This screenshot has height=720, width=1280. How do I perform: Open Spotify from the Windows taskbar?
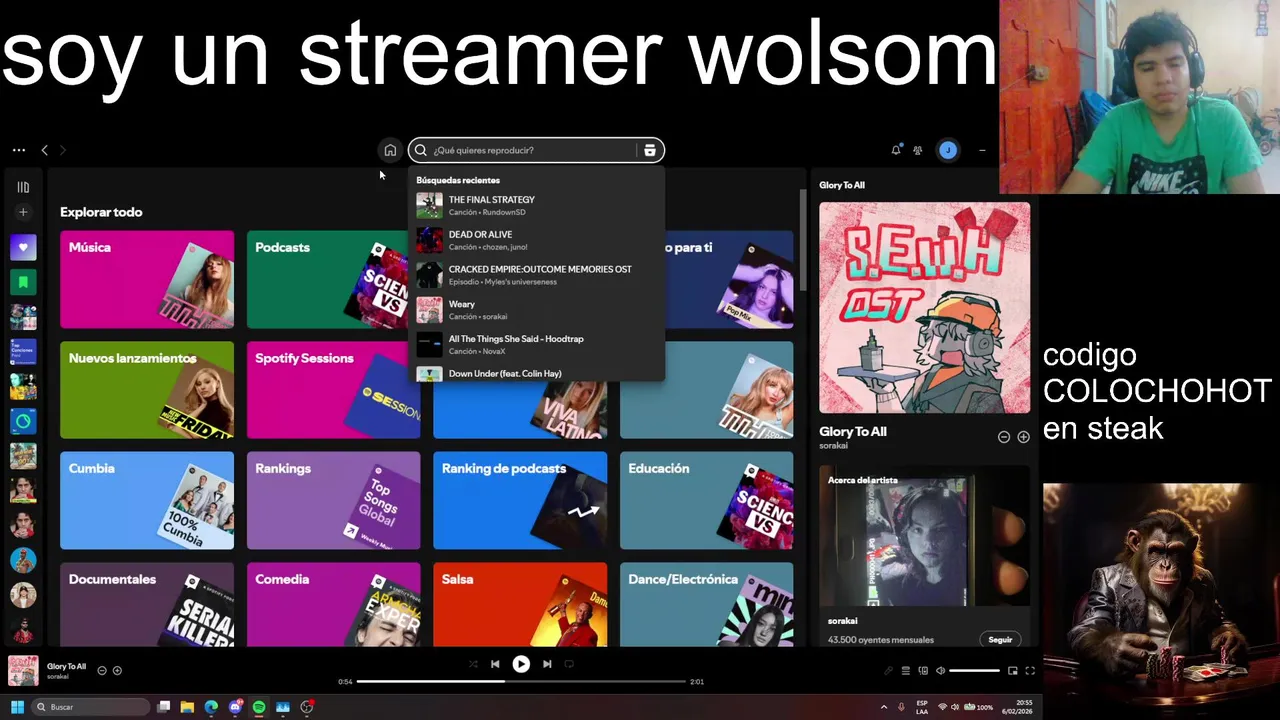coord(259,707)
